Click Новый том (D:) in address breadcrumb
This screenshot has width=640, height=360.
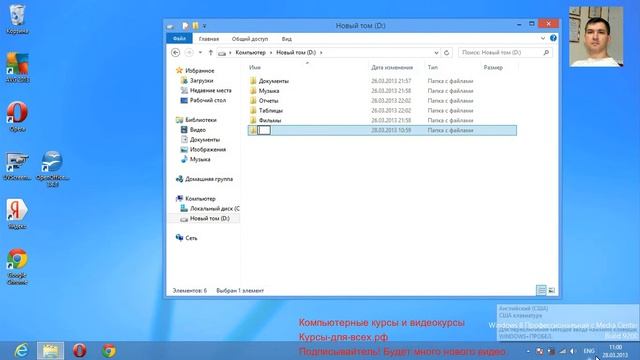(296, 53)
